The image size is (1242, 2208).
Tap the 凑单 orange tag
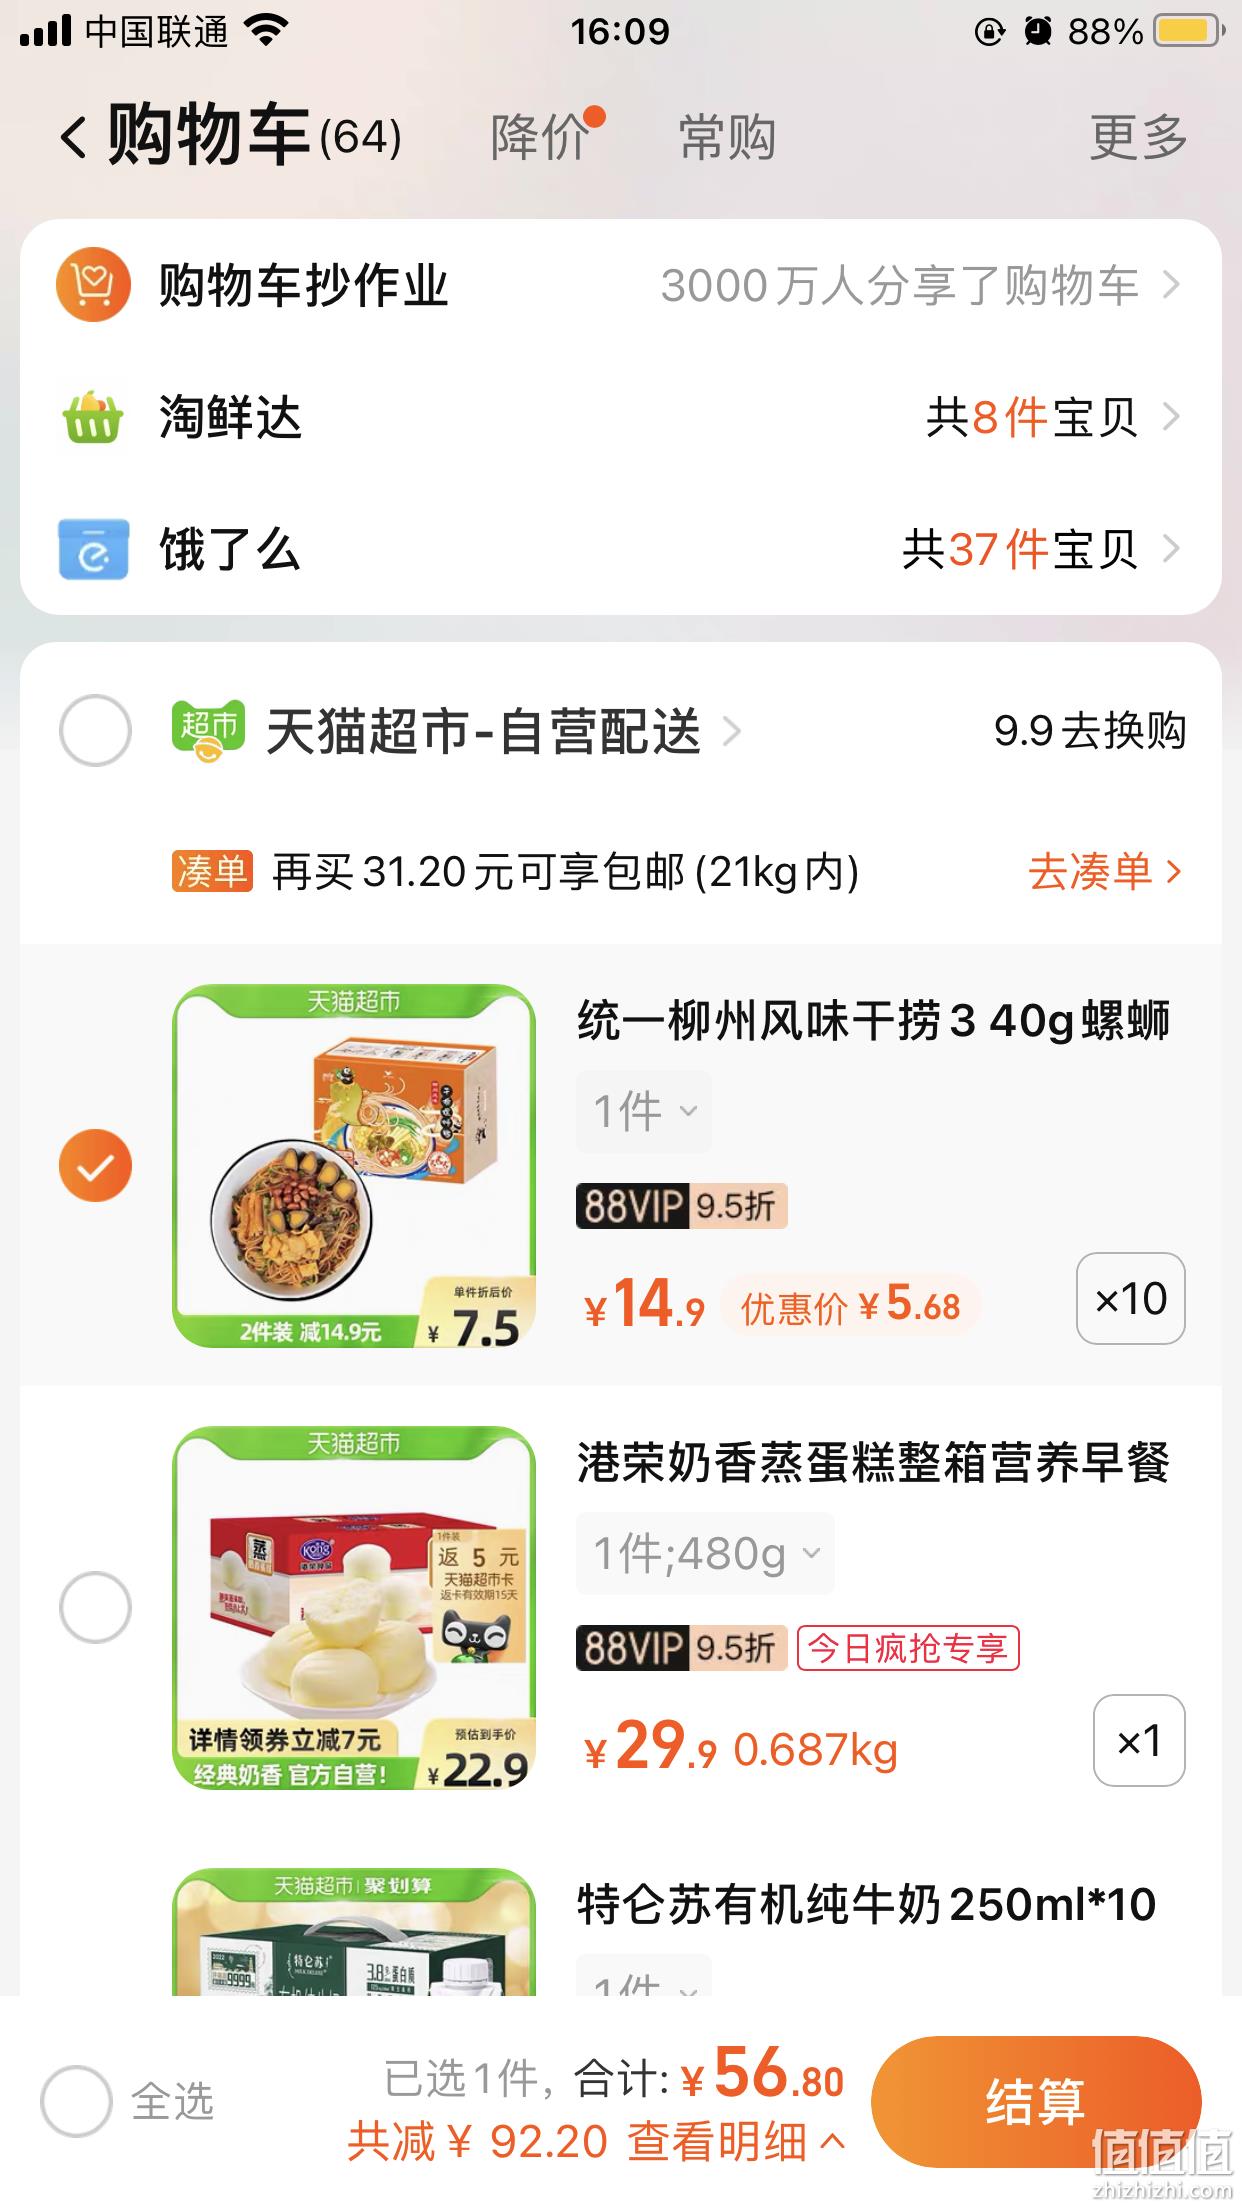pyautogui.click(x=212, y=872)
